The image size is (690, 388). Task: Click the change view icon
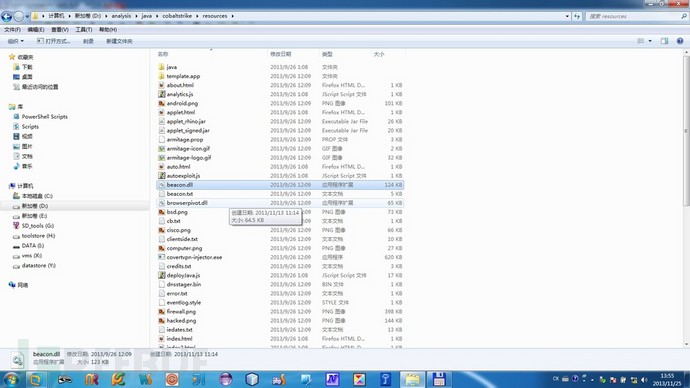point(641,41)
